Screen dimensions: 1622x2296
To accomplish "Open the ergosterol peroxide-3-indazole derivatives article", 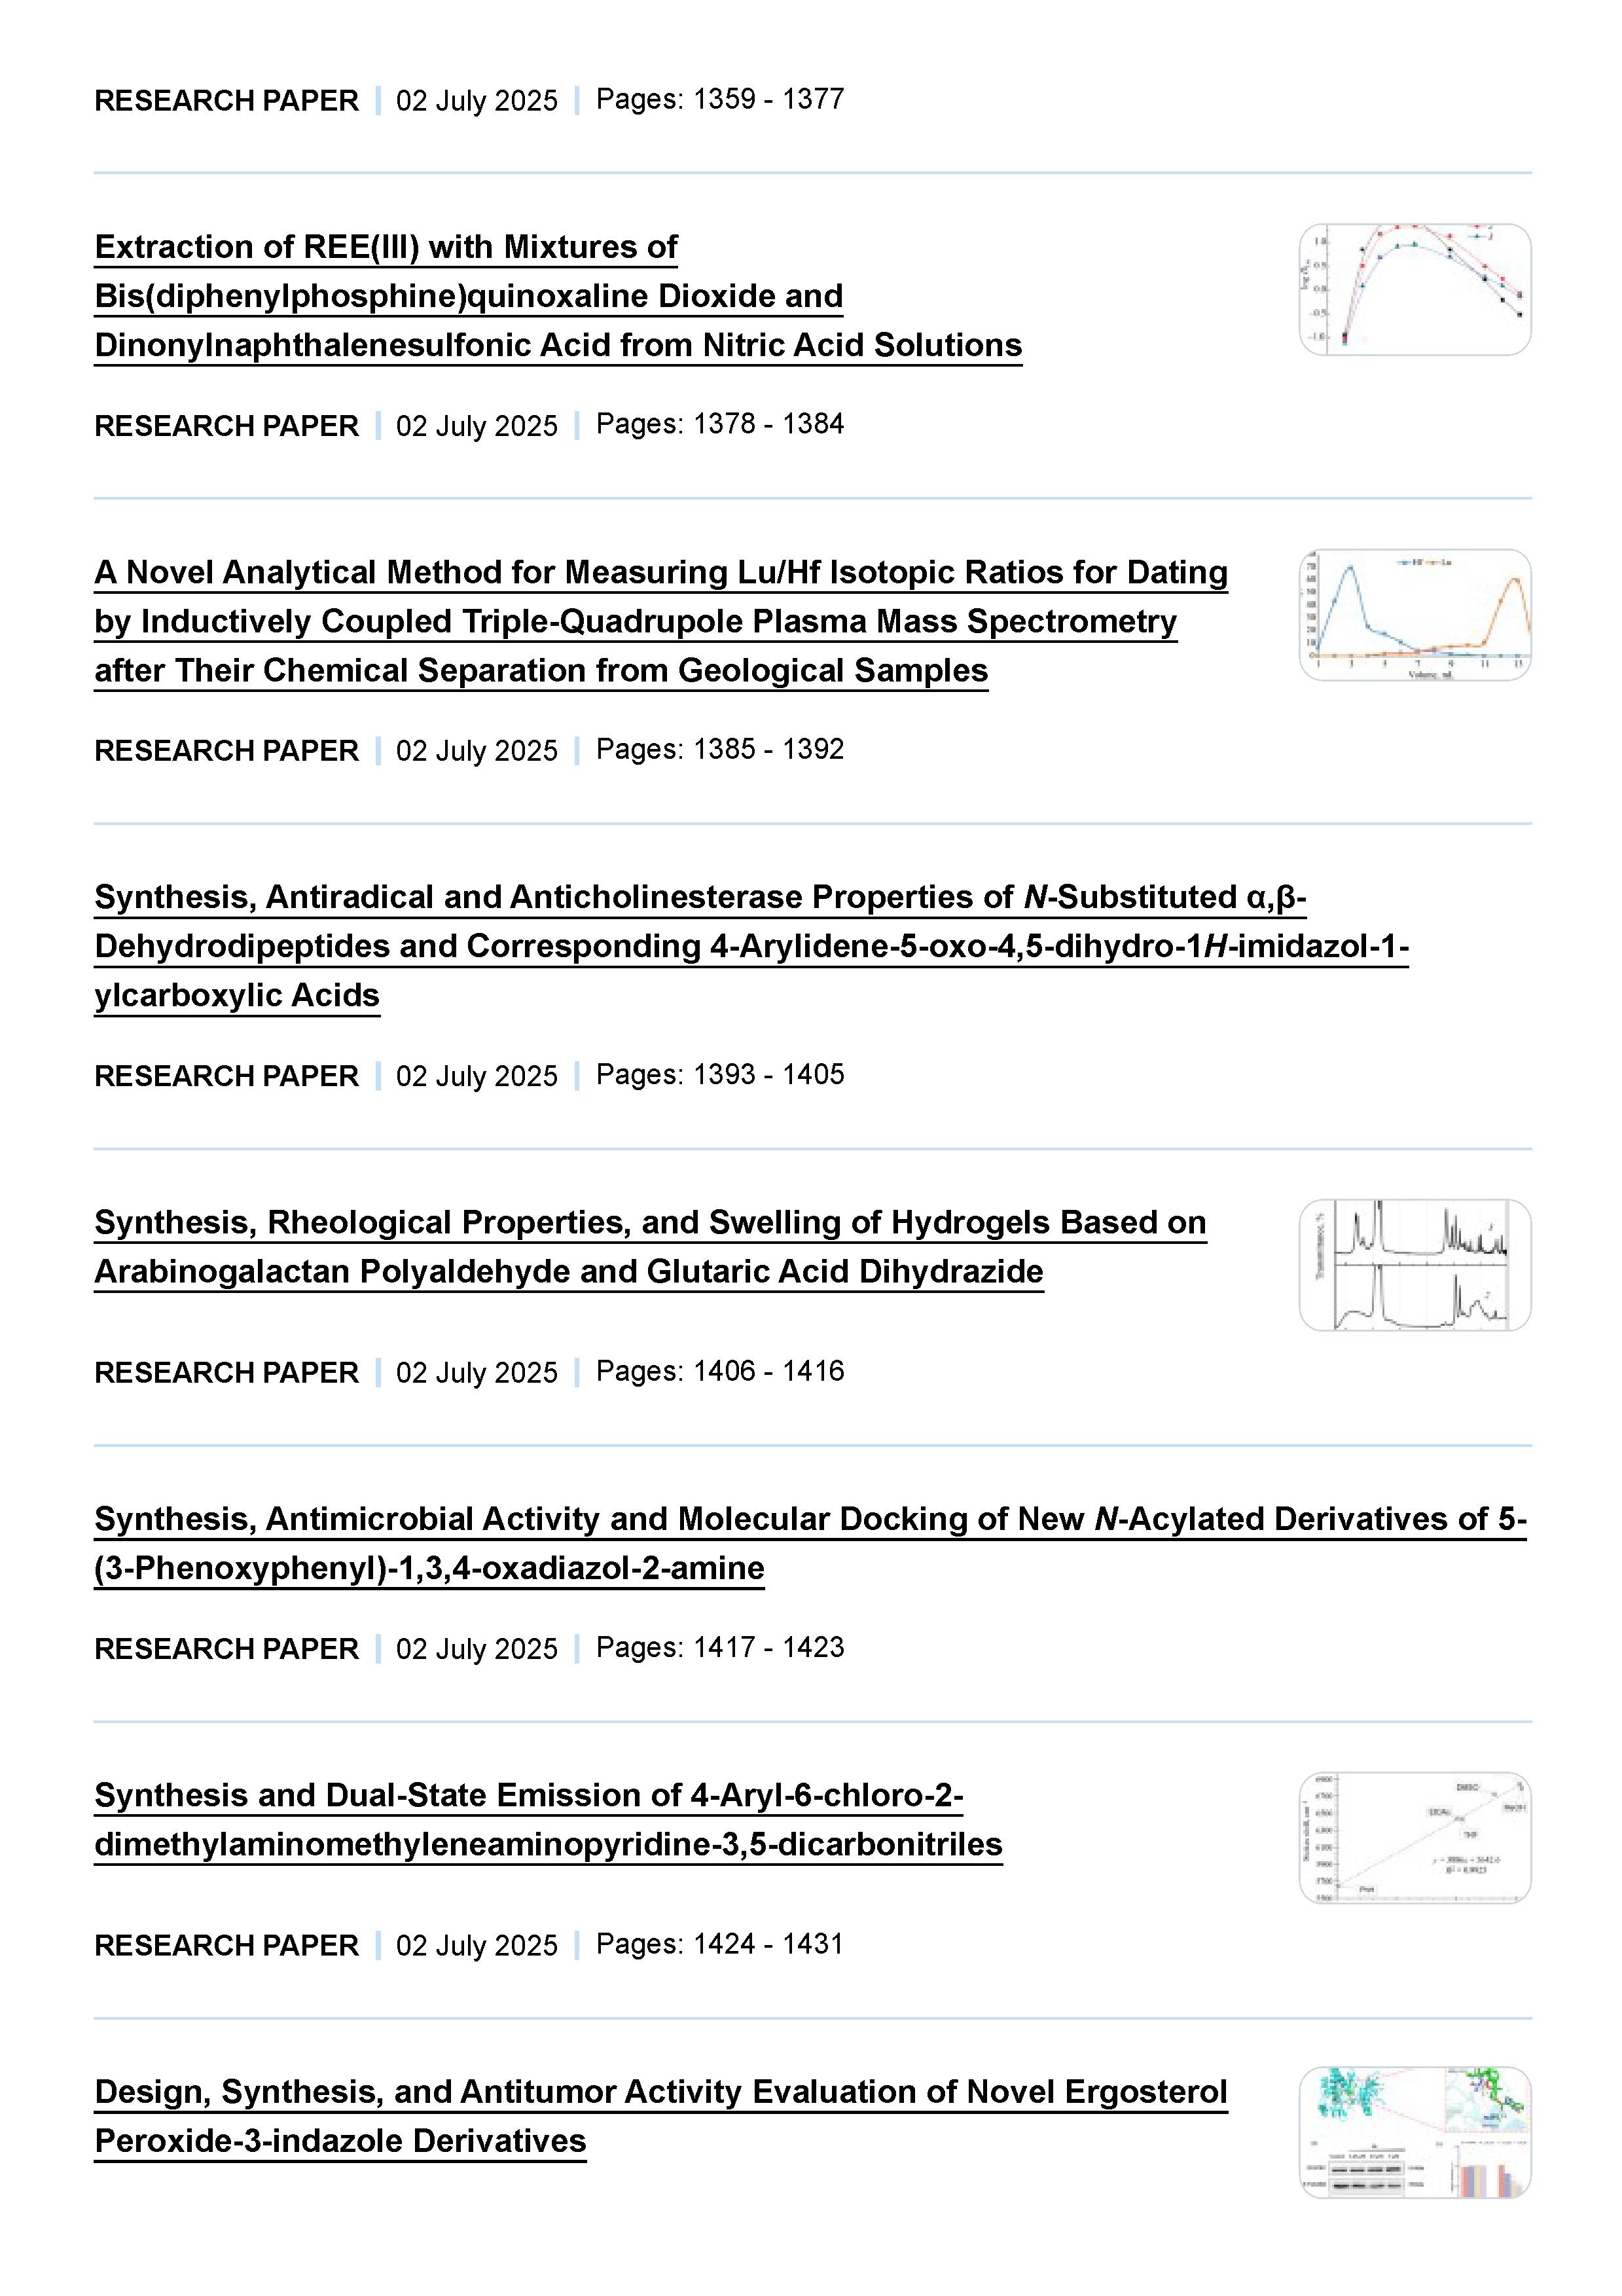I will point(660,2116).
